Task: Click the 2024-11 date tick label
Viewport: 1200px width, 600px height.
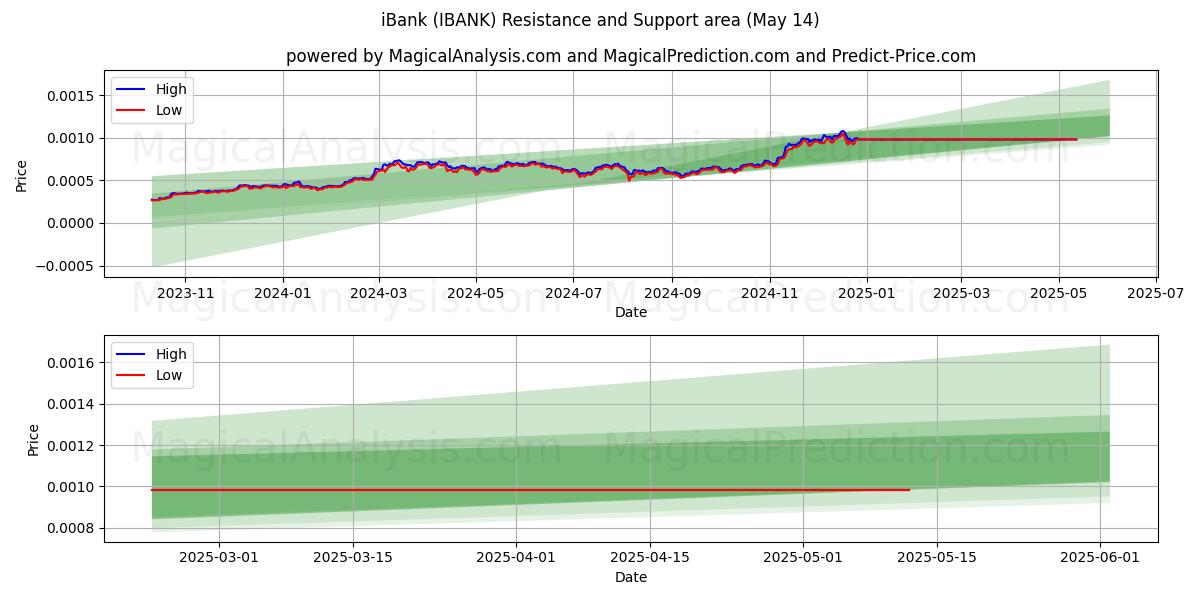Action: 770,295
